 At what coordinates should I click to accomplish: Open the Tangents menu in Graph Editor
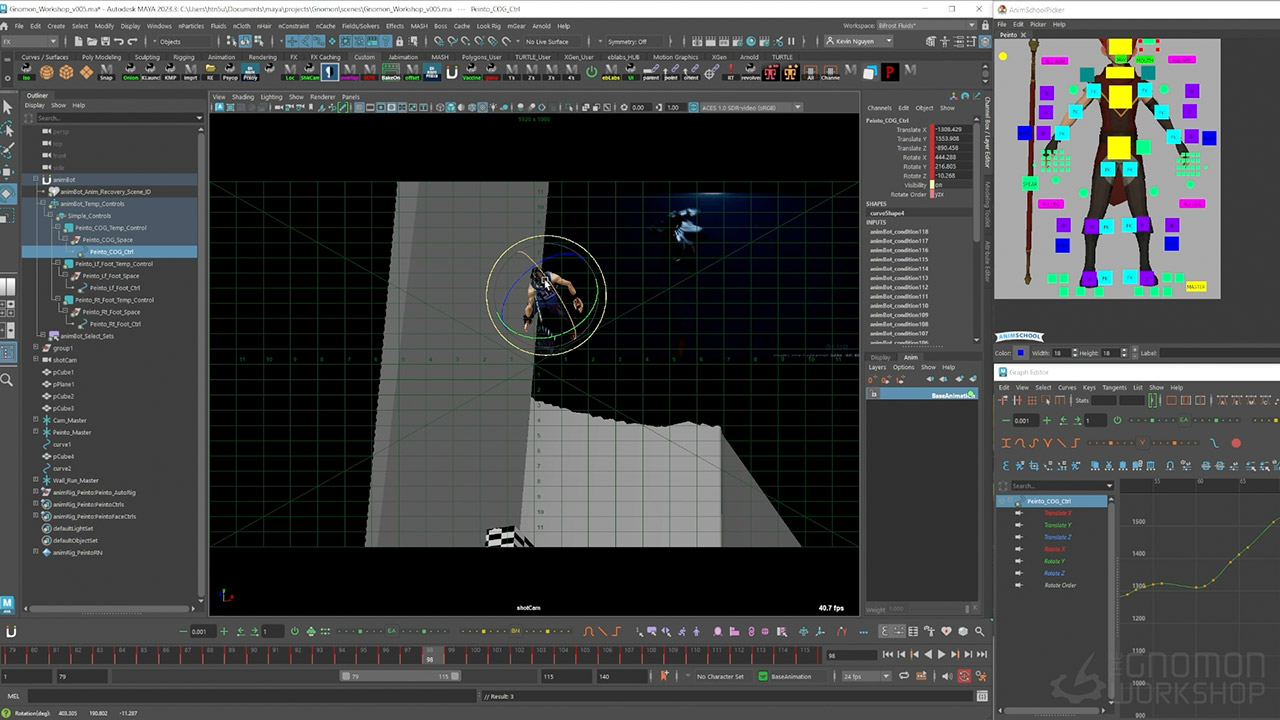coord(1114,387)
